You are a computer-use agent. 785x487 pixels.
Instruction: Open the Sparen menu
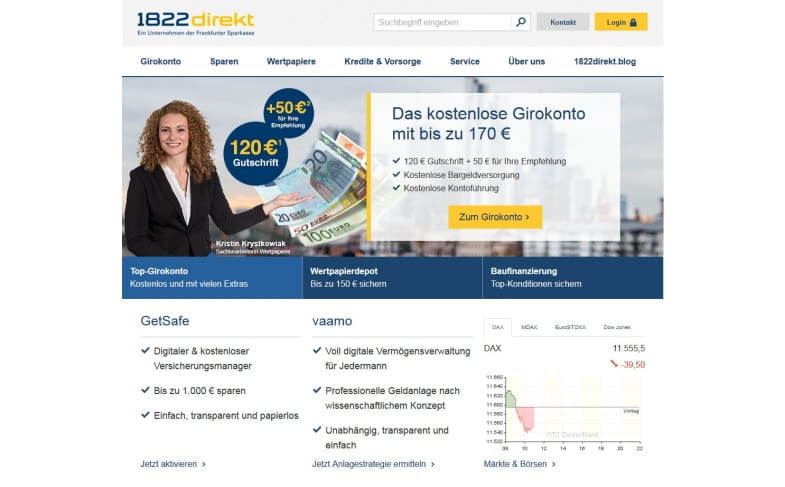(x=224, y=62)
